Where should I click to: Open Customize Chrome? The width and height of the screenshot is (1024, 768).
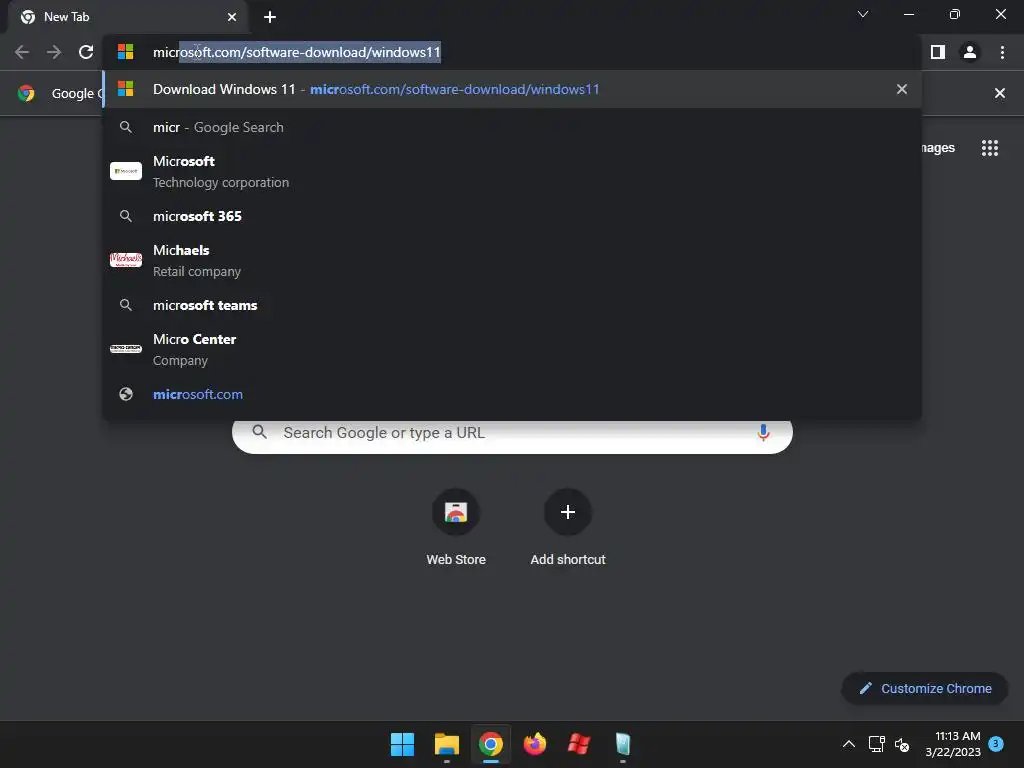coord(925,688)
